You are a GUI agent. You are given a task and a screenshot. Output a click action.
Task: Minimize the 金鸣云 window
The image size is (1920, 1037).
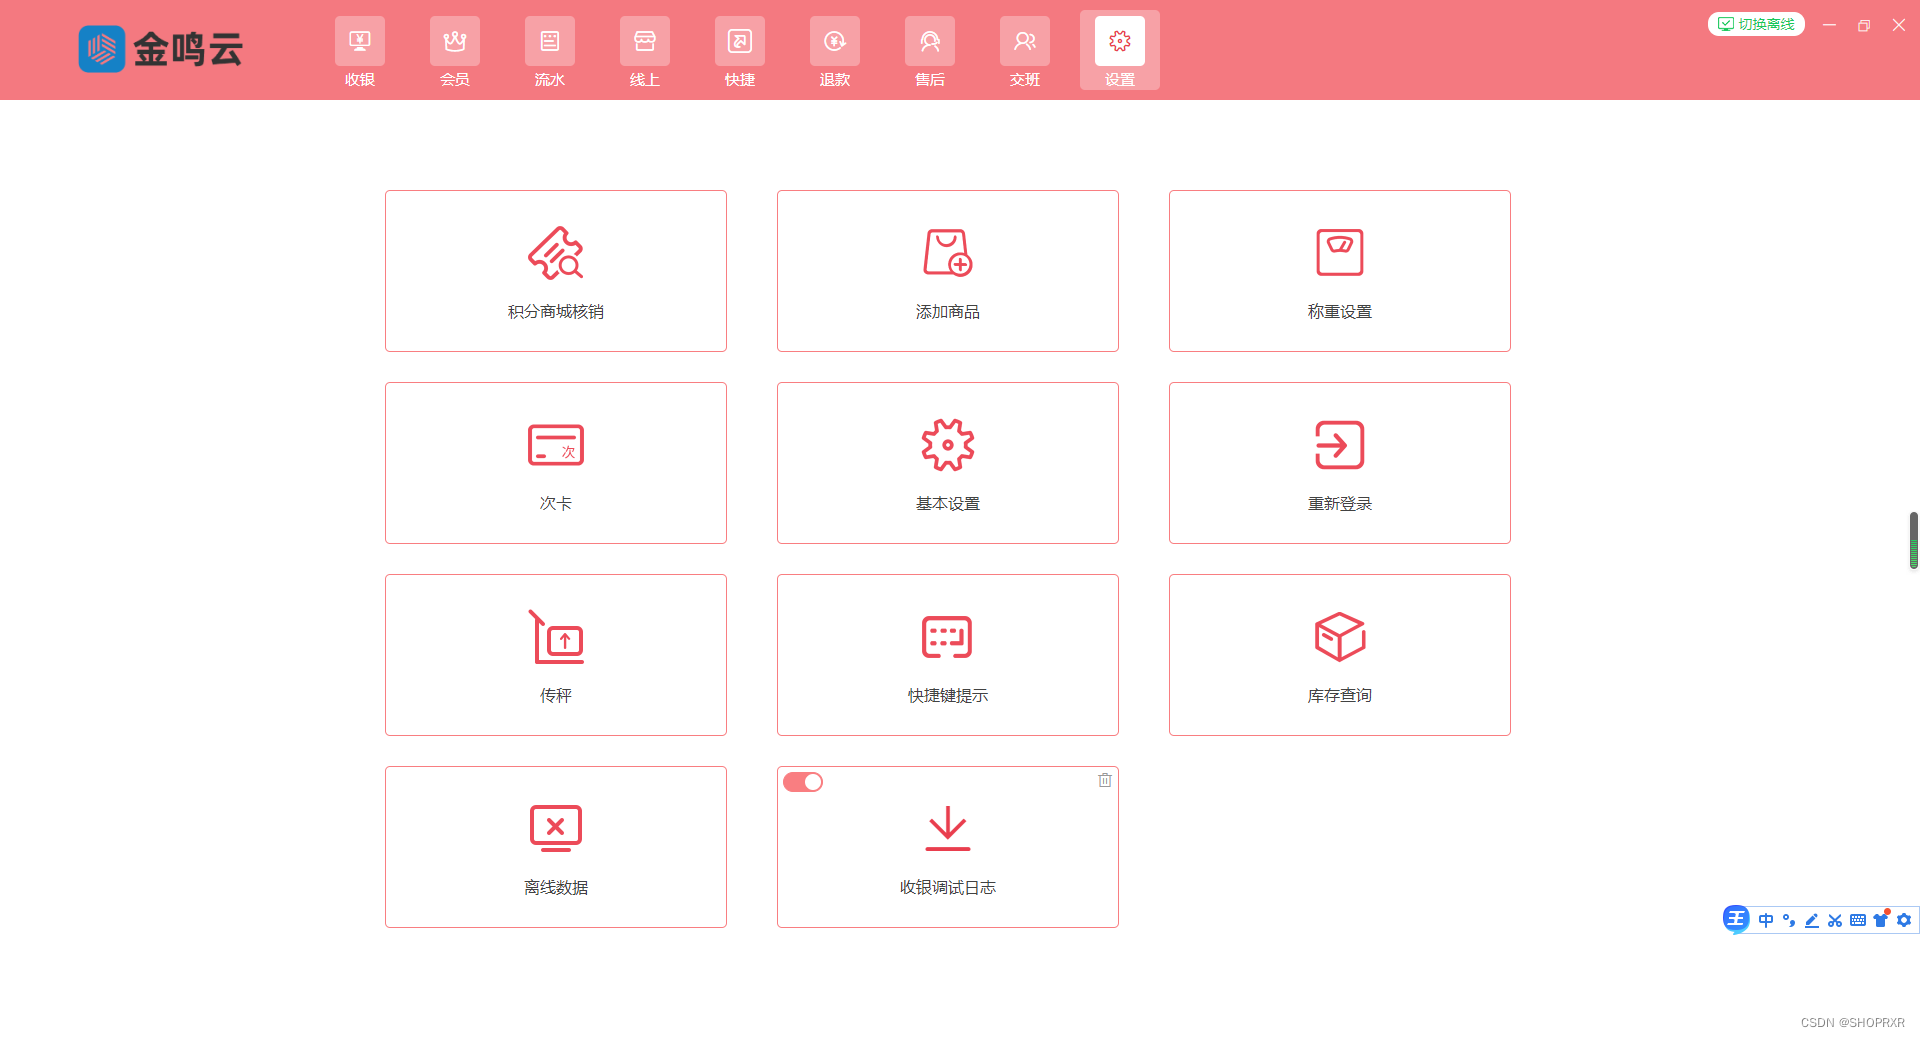point(1829,25)
